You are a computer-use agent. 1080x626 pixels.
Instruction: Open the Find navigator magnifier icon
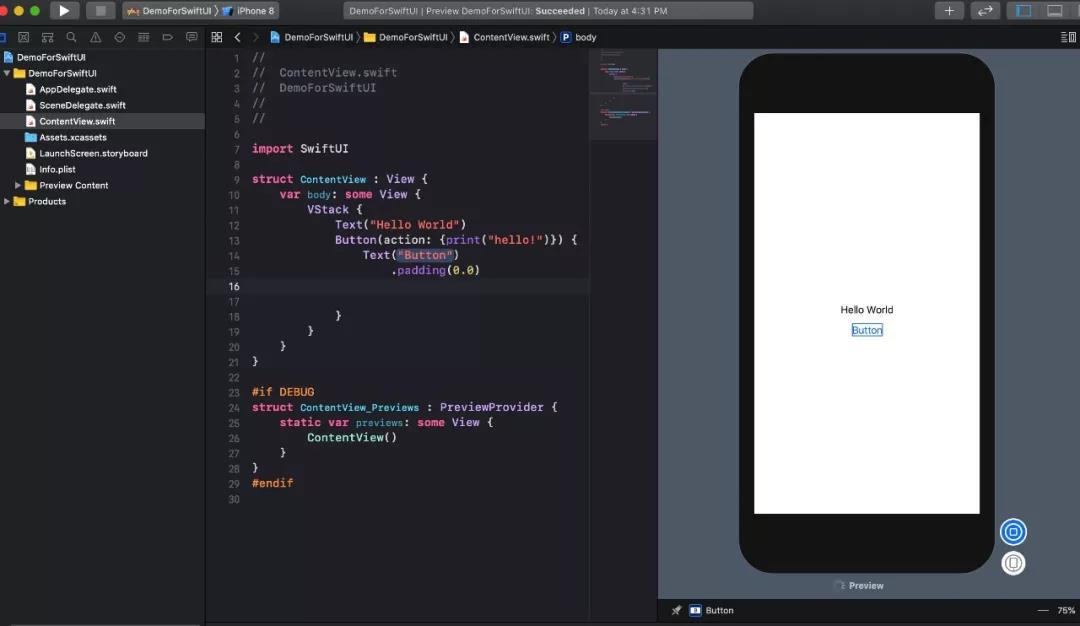coord(71,37)
